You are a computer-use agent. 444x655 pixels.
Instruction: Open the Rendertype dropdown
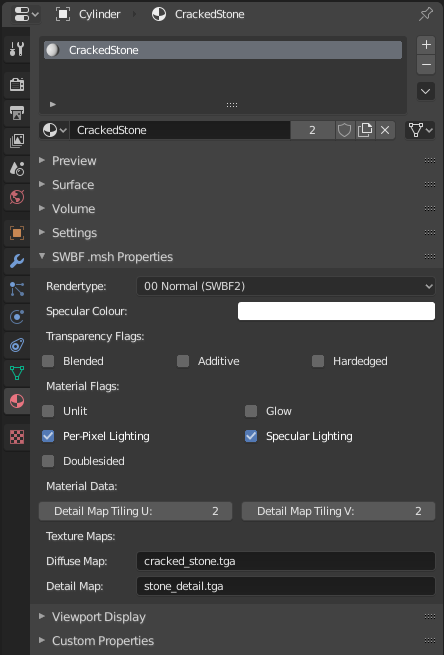pyautogui.click(x=286, y=286)
